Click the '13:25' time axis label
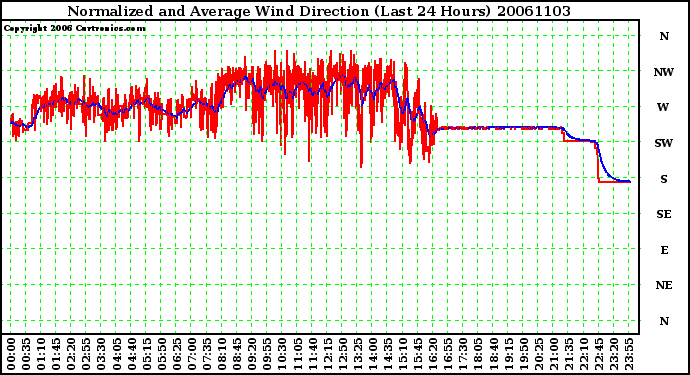690x375 pixels. pyautogui.click(x=358, y=354)
